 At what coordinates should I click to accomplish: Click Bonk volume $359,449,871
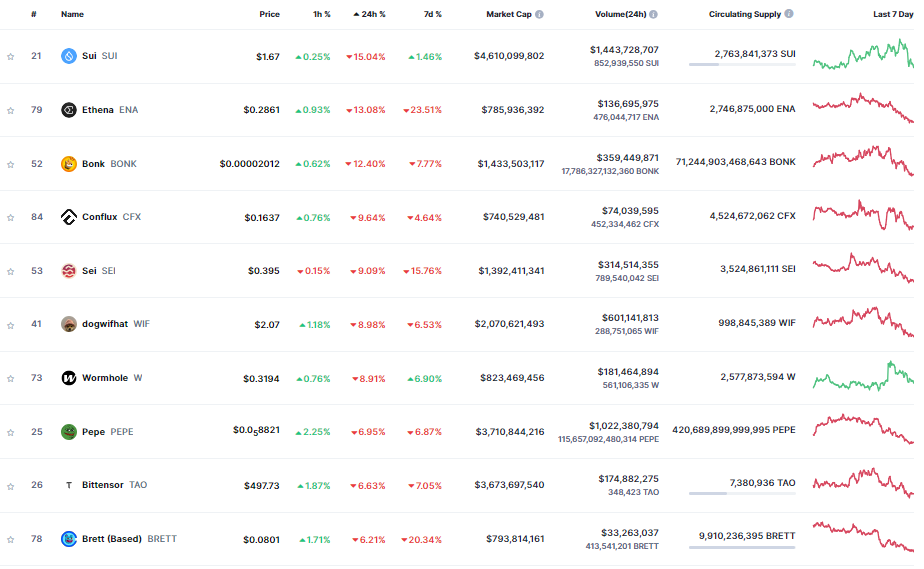coord(628,158)
